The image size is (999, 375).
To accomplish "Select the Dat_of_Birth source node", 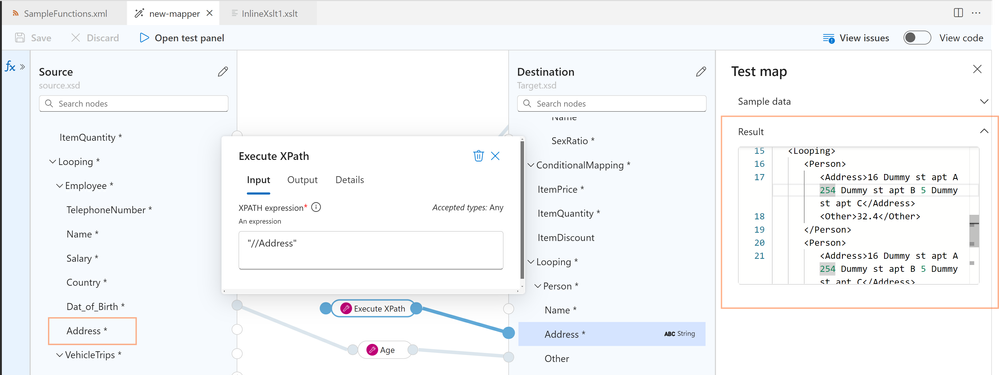I will coord(96,307).
